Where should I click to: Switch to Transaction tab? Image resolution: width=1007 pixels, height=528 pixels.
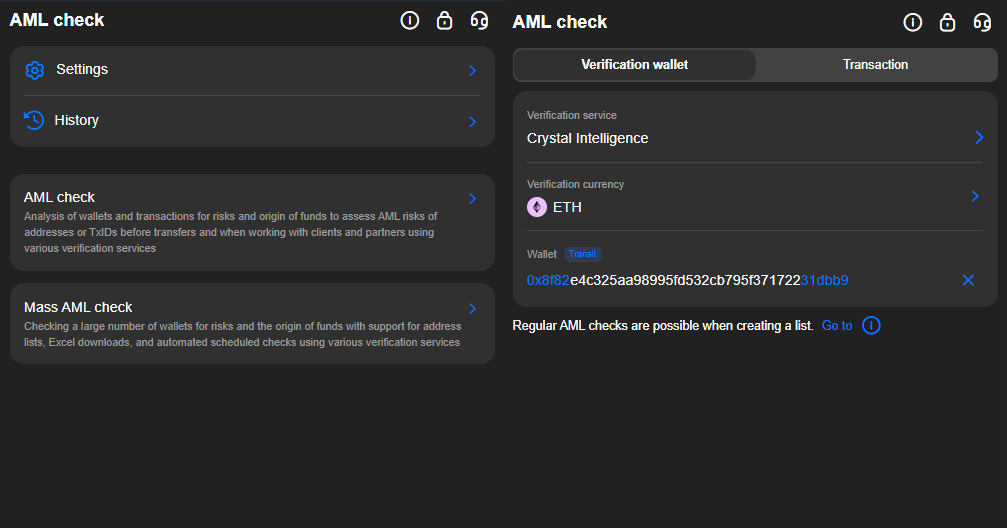point(875,65)
